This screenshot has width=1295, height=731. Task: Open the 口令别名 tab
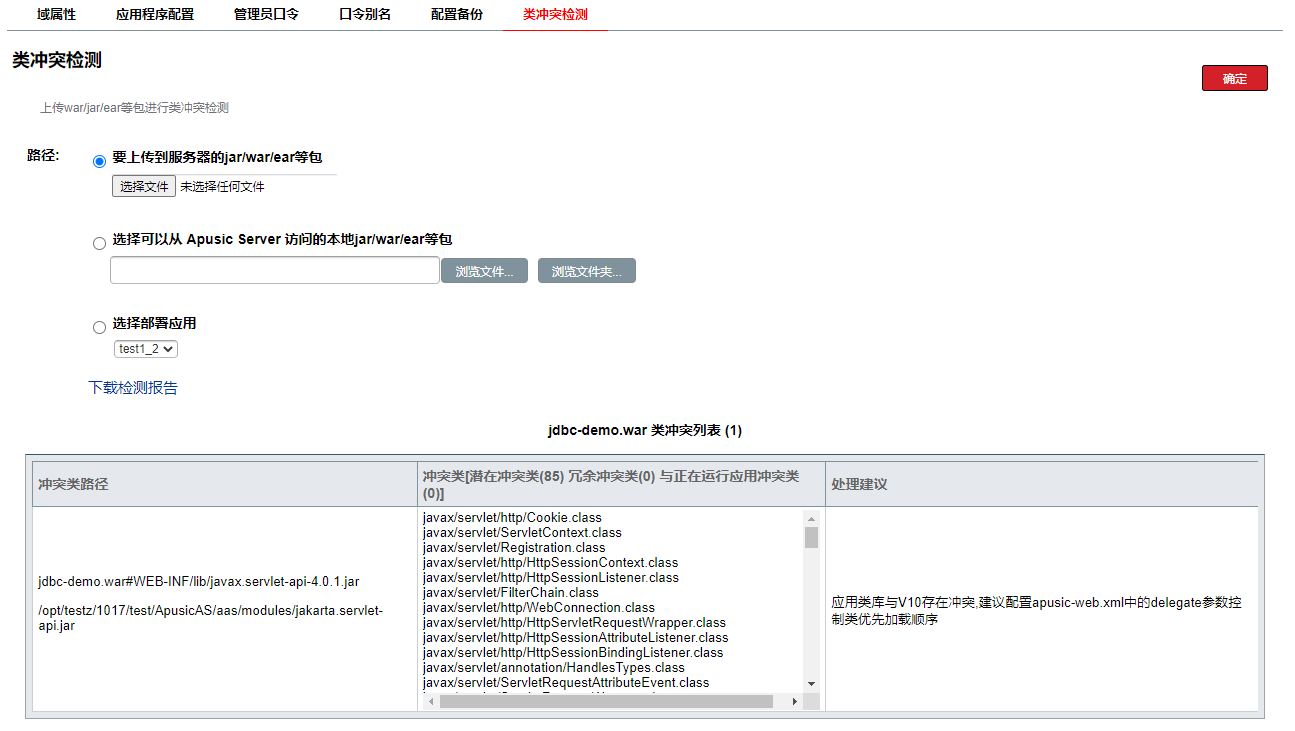click(x=365, y=15)
